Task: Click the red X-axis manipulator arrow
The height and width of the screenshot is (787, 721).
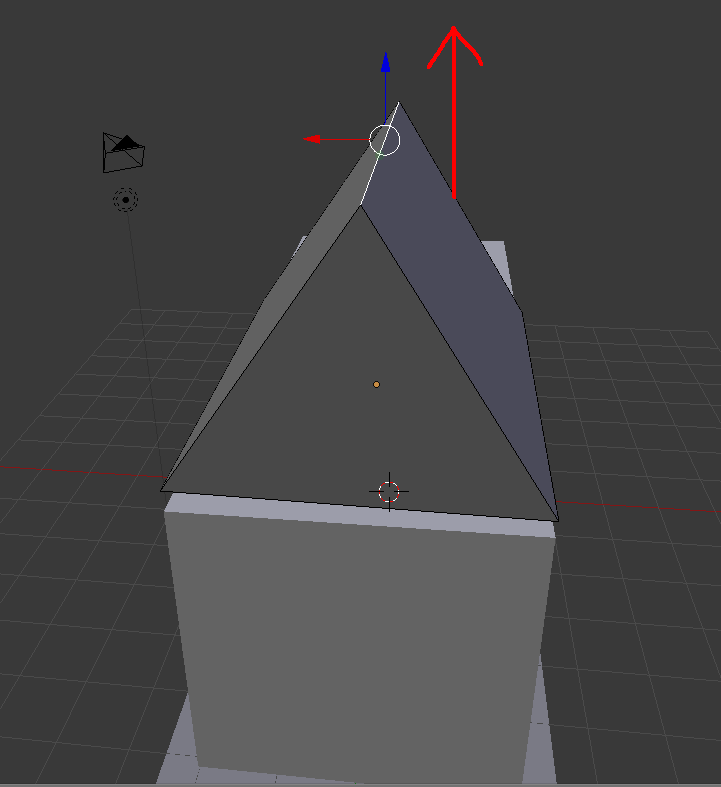Action: tap(312, 139)
